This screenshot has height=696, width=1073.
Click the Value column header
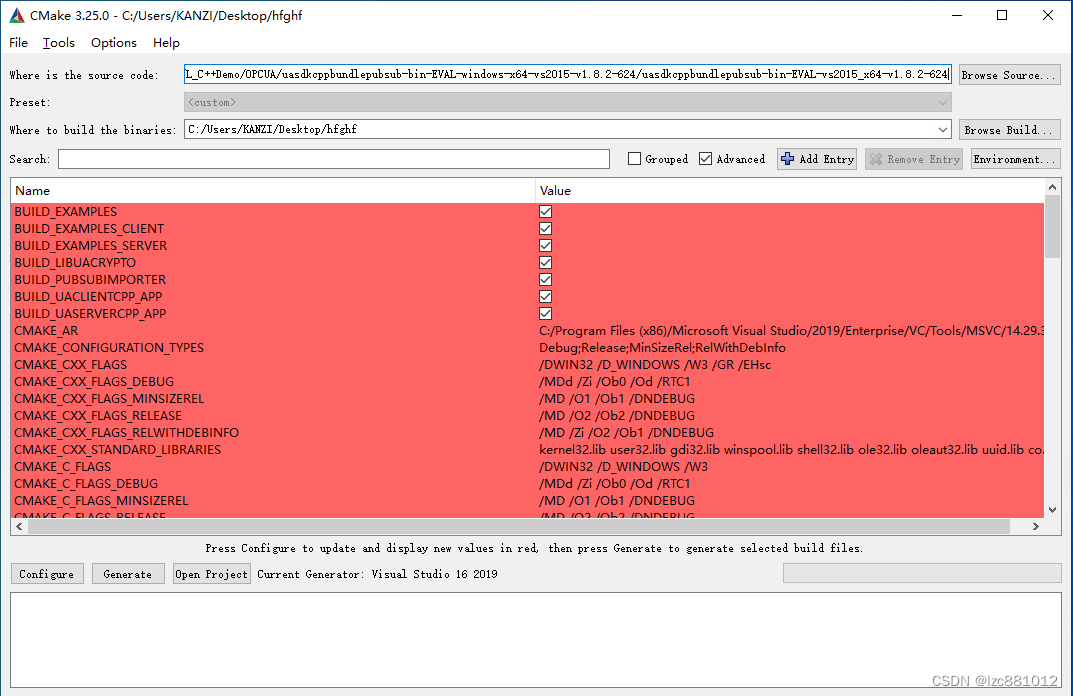coord(790,190)
